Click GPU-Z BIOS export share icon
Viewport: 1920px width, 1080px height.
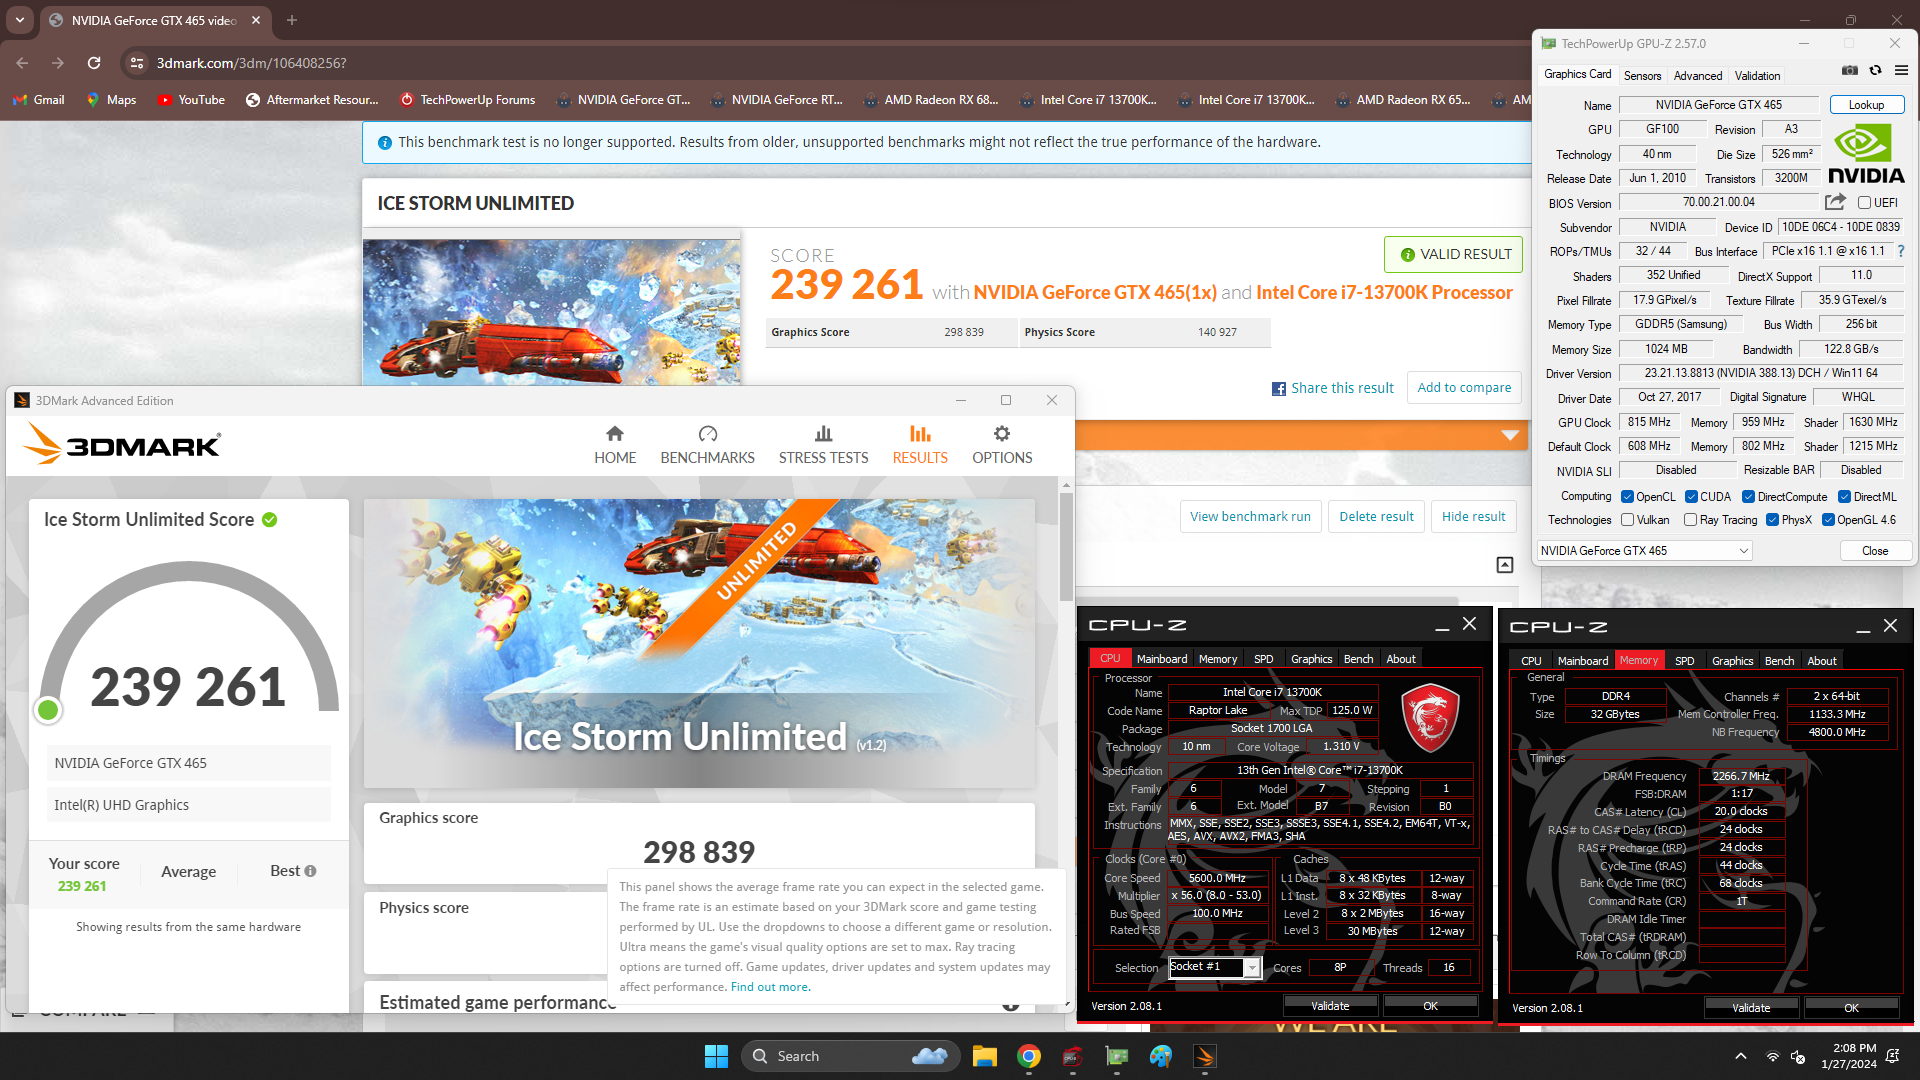1835,202
